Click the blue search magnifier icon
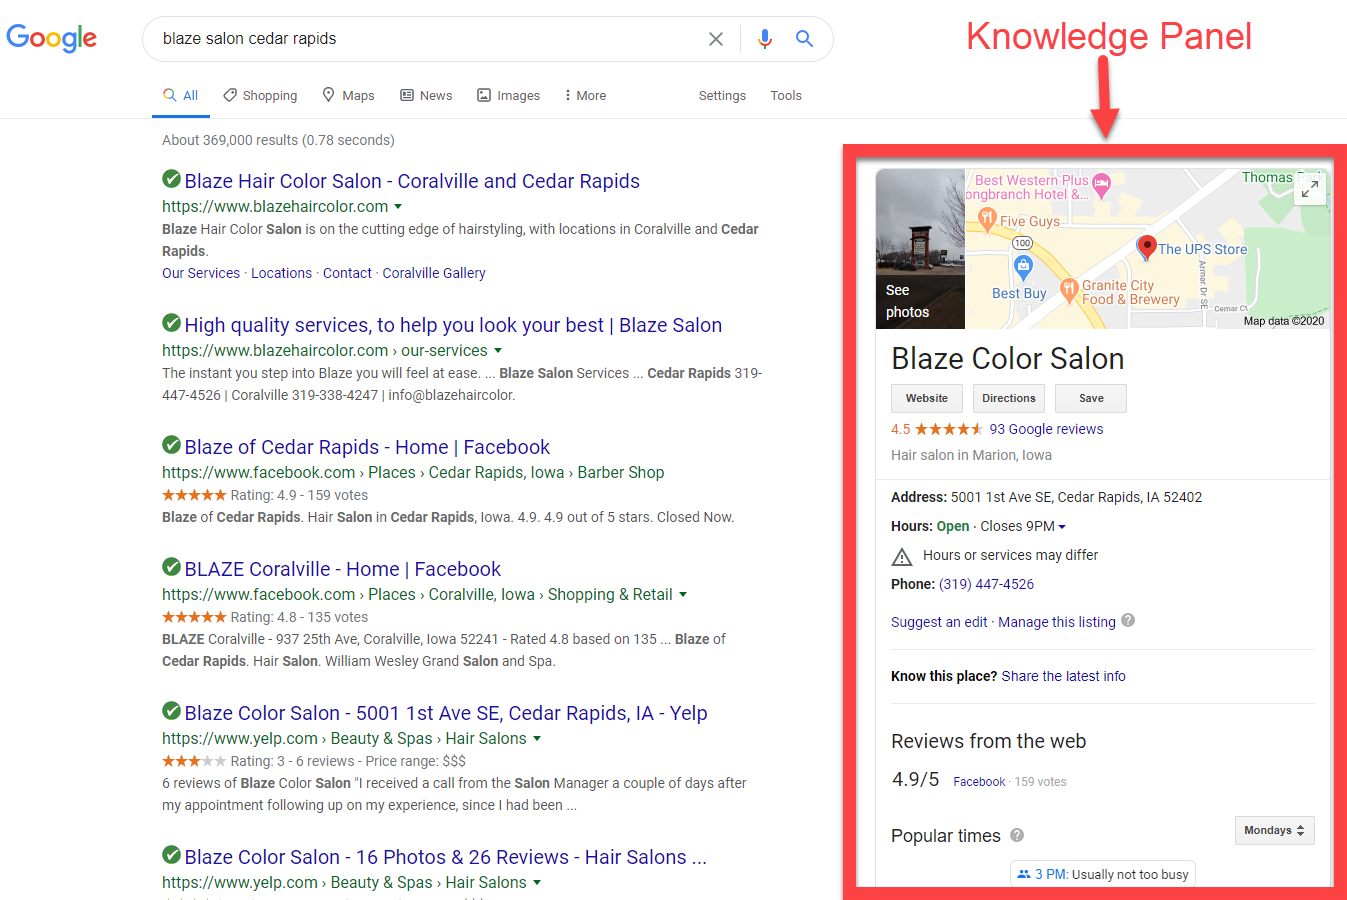This screenshot has height=900, width=1347. click(804, 38)
